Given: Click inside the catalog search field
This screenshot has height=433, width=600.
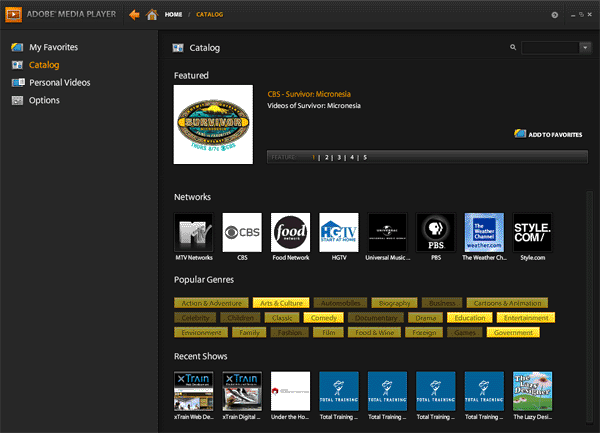Looking at the screenshot, I should 550,48.
